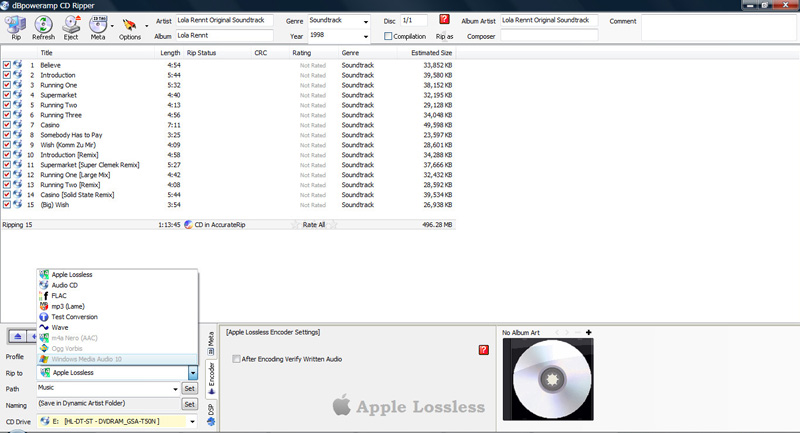The image size is (800, 433).
Task: Click the plus icon above album art
Action: coord(589,332)
